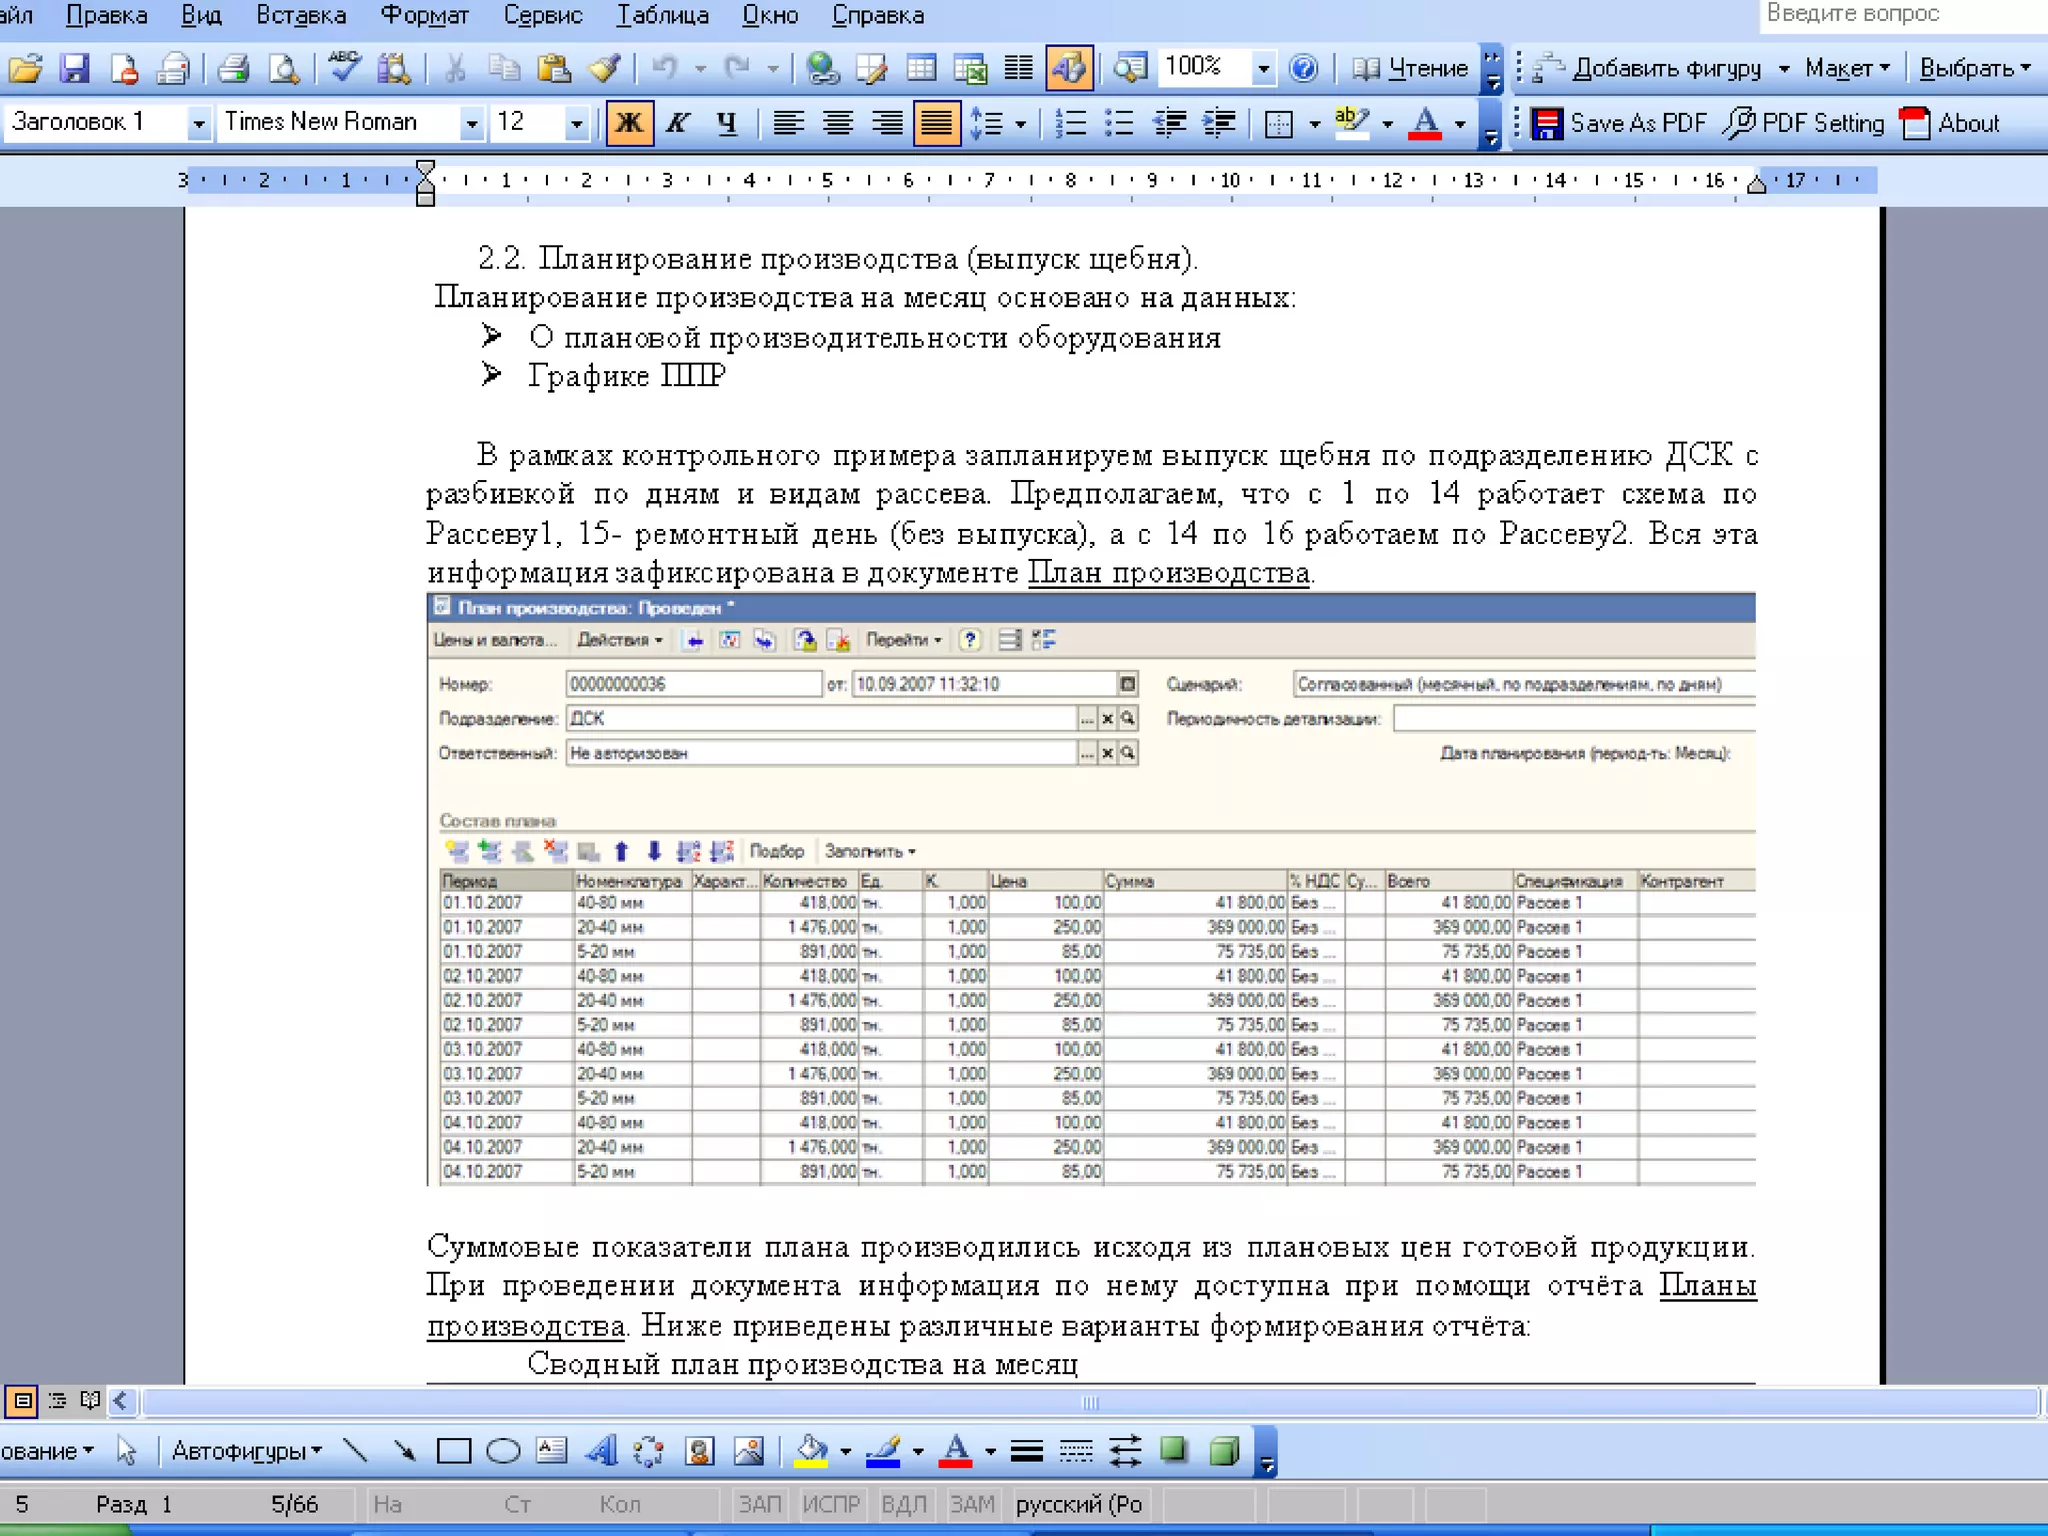Toggle italic formatting (К)
This screenshot has height=1536, width=2048.
pyautogui.click(x=678, y=123)
